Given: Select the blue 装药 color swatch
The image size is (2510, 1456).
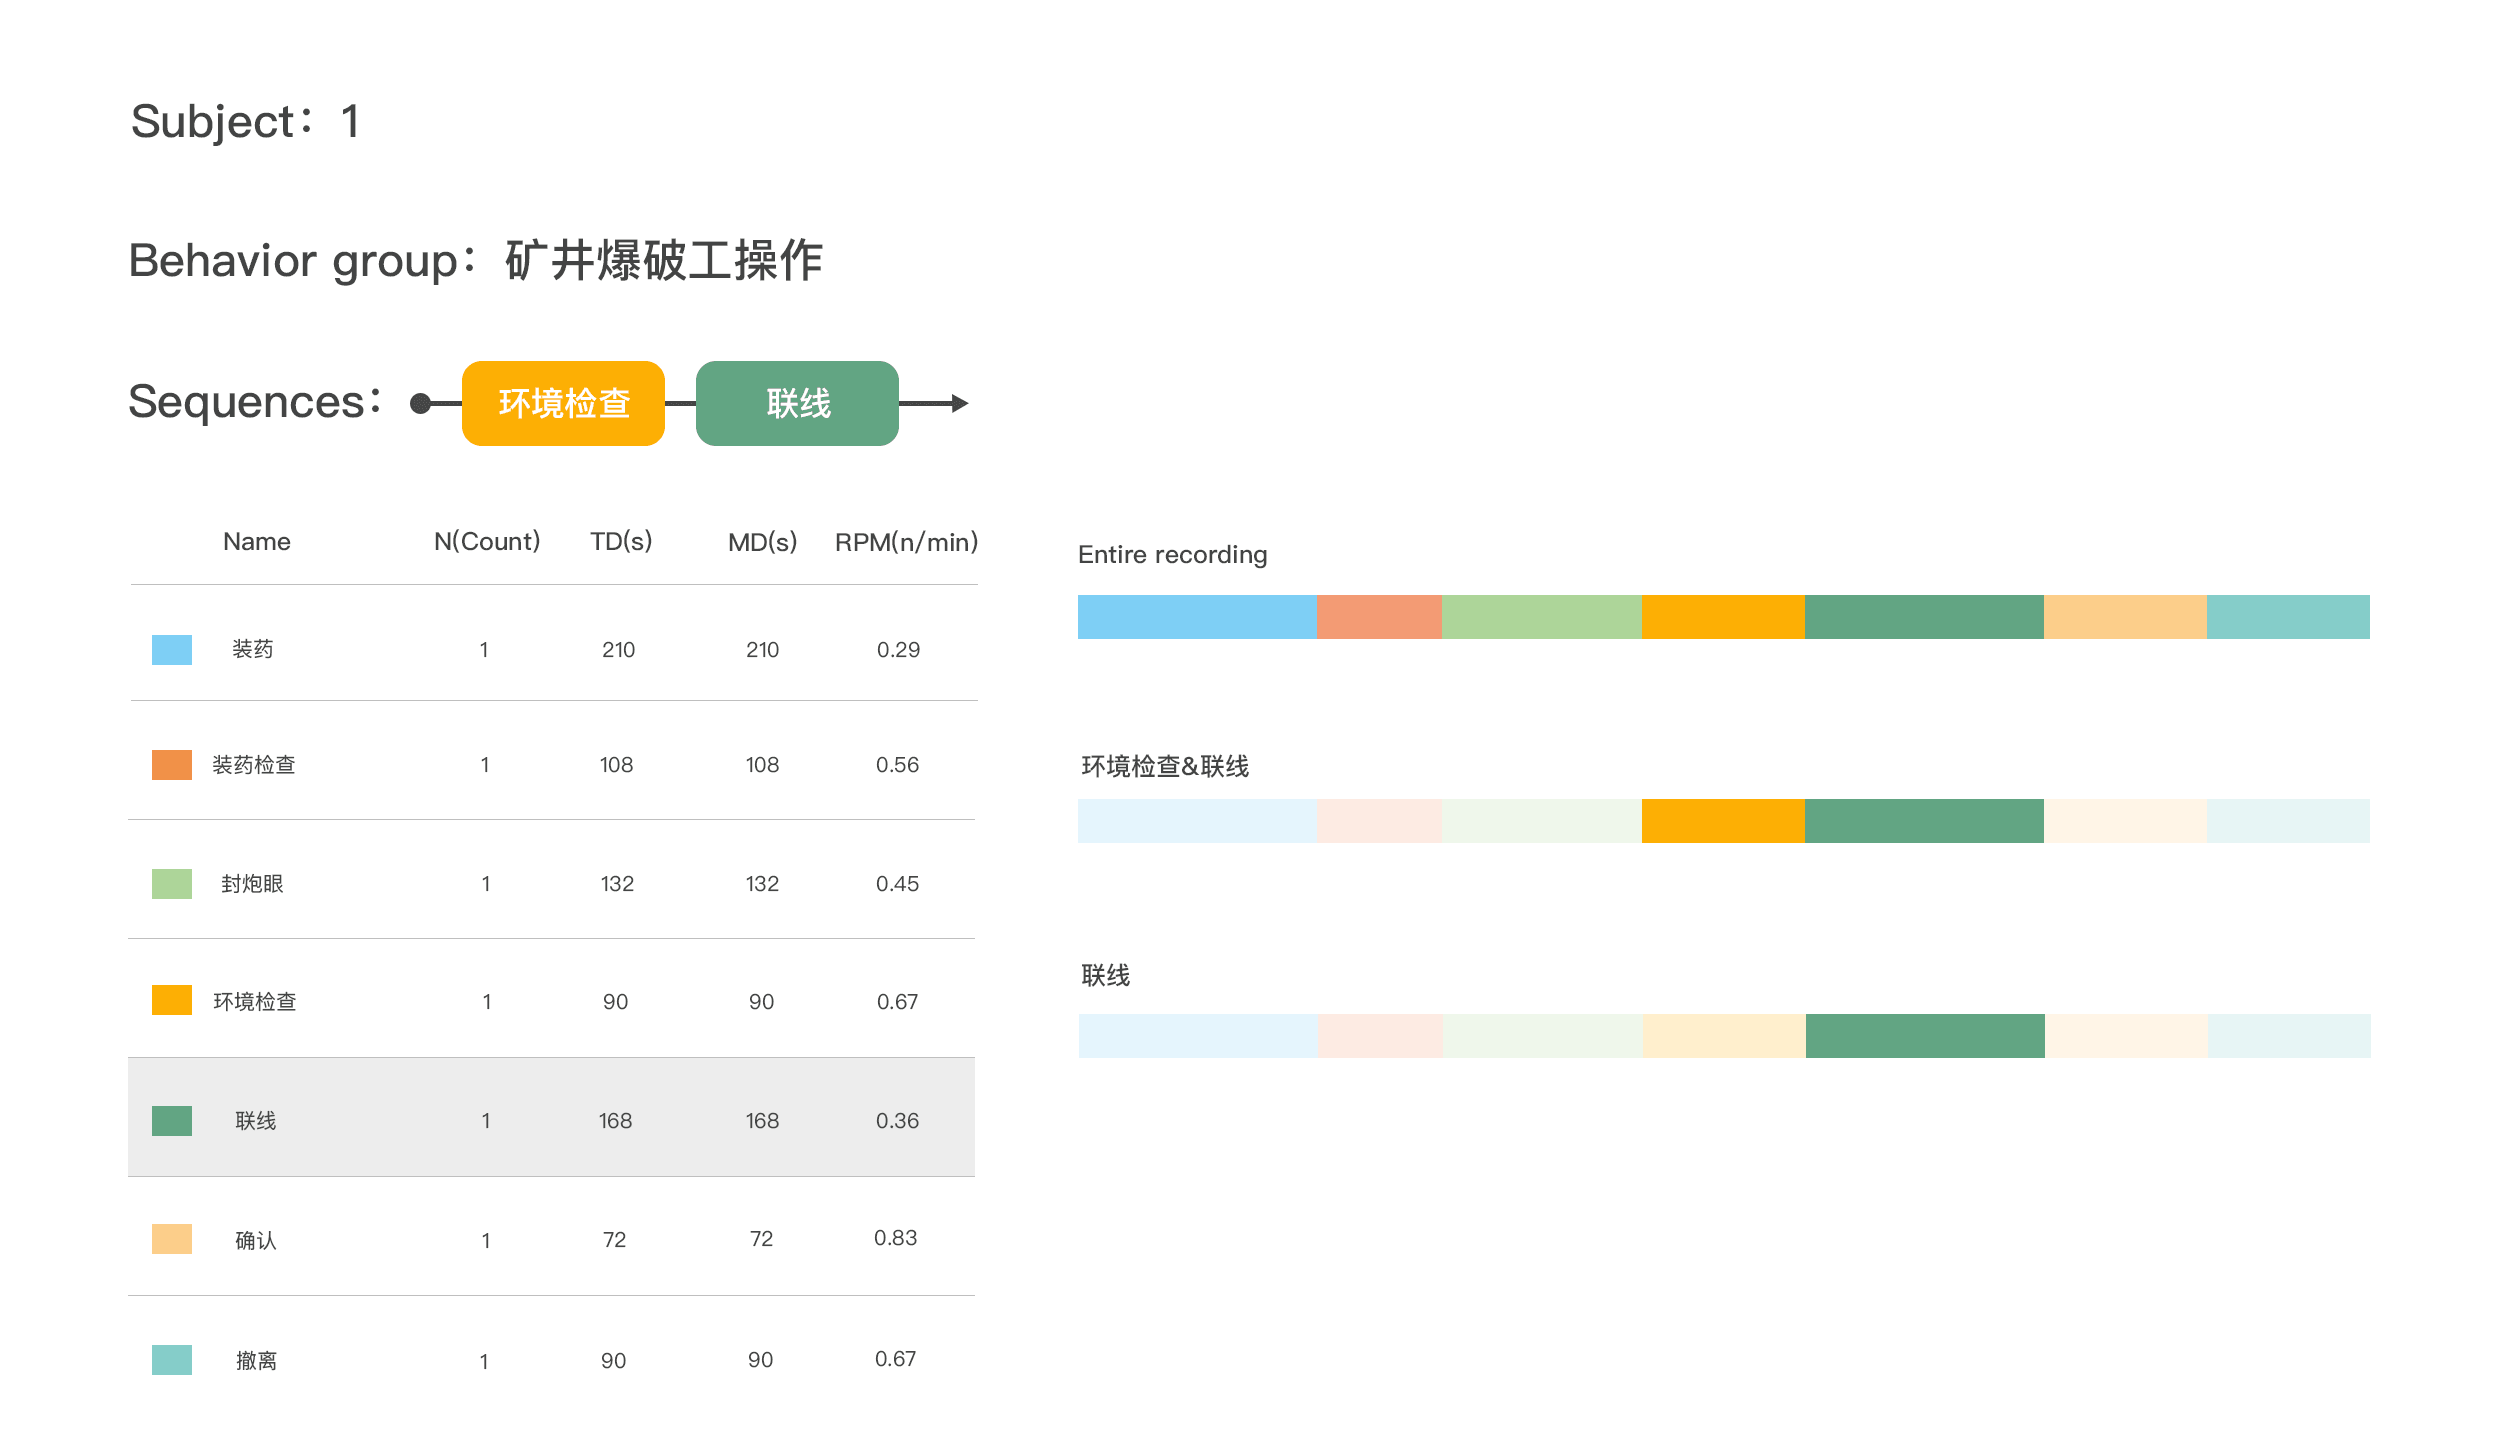Looking at the screenshot, I should pyautogui.click(x=172, y=650).
